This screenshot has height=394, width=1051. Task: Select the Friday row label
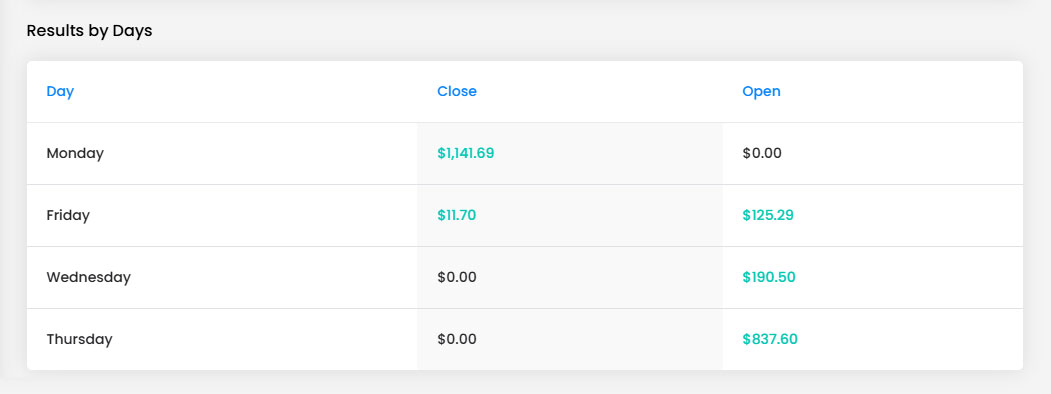68,215
